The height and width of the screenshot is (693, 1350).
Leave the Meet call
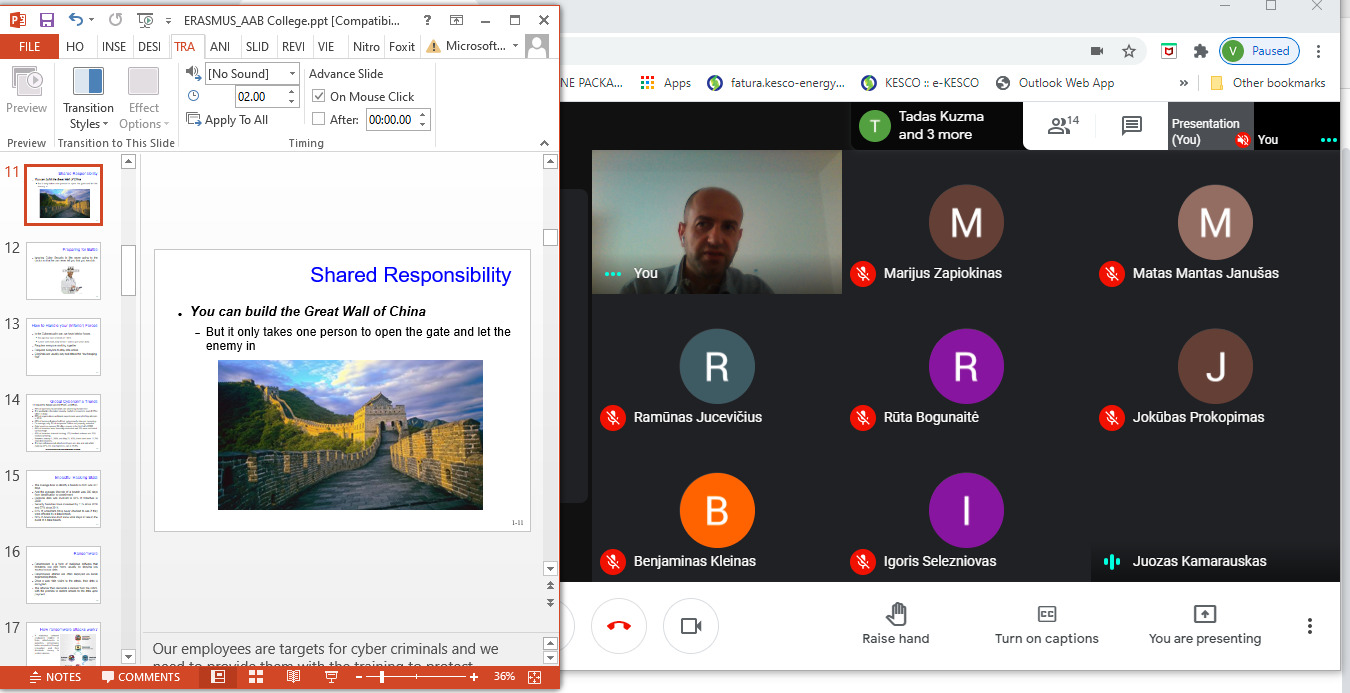point(619,626)
